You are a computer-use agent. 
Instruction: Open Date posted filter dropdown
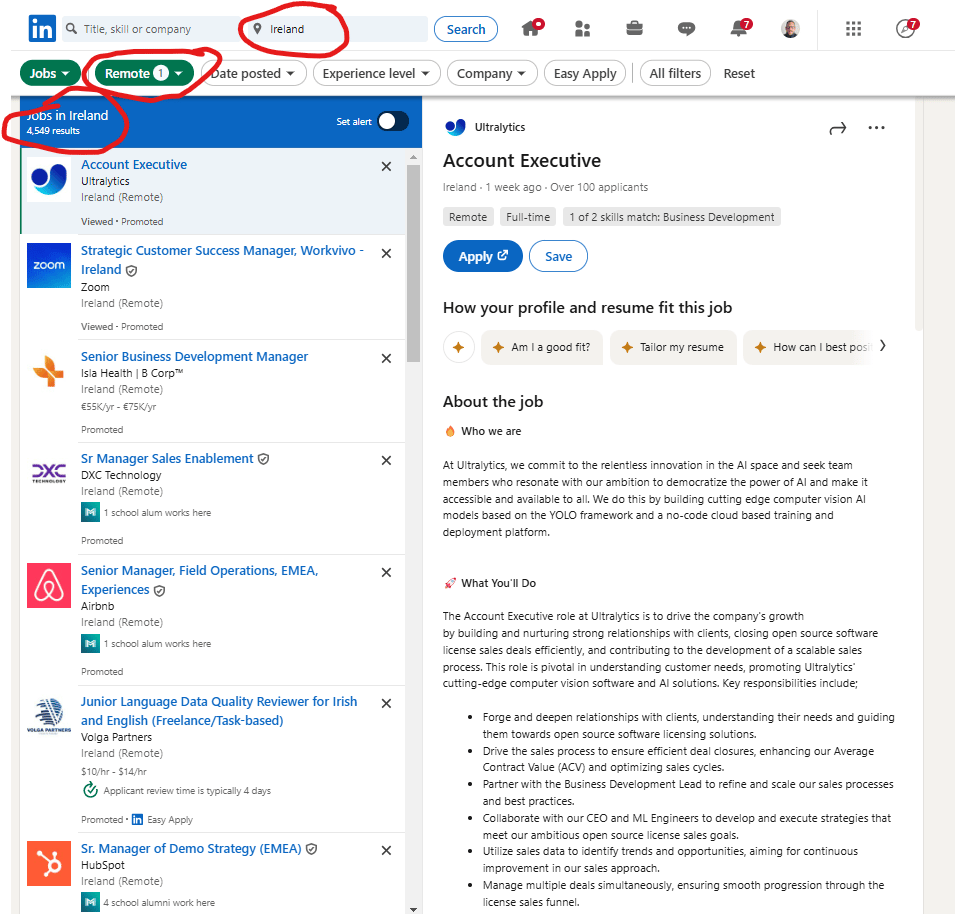pyautogui.click(x=253, y=74)
